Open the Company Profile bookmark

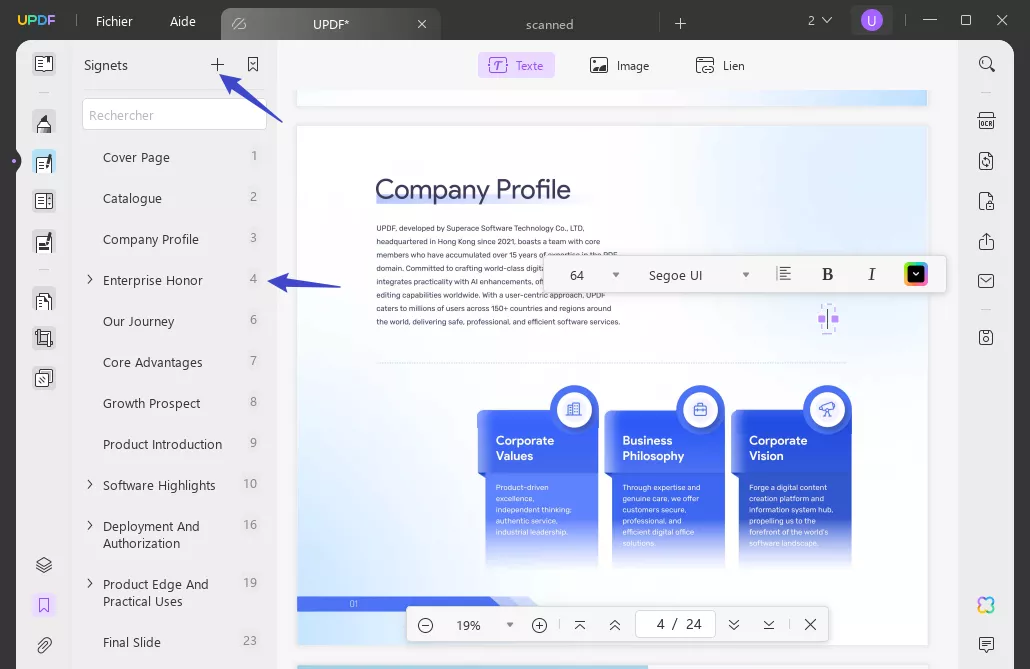pos(150,239)
